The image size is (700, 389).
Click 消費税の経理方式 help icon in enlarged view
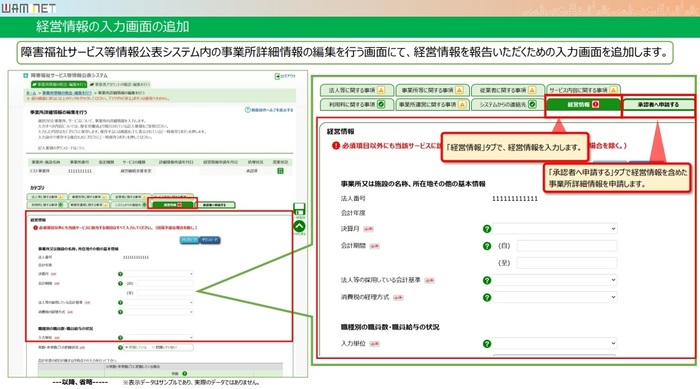tap(487, 297)
